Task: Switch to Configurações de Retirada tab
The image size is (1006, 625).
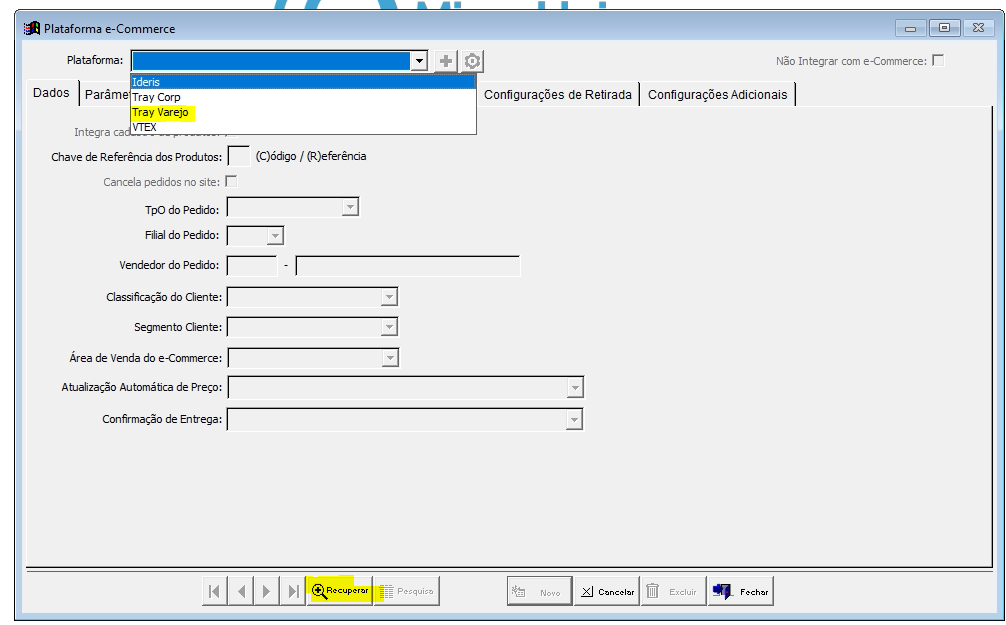Action: coord(558,94)
